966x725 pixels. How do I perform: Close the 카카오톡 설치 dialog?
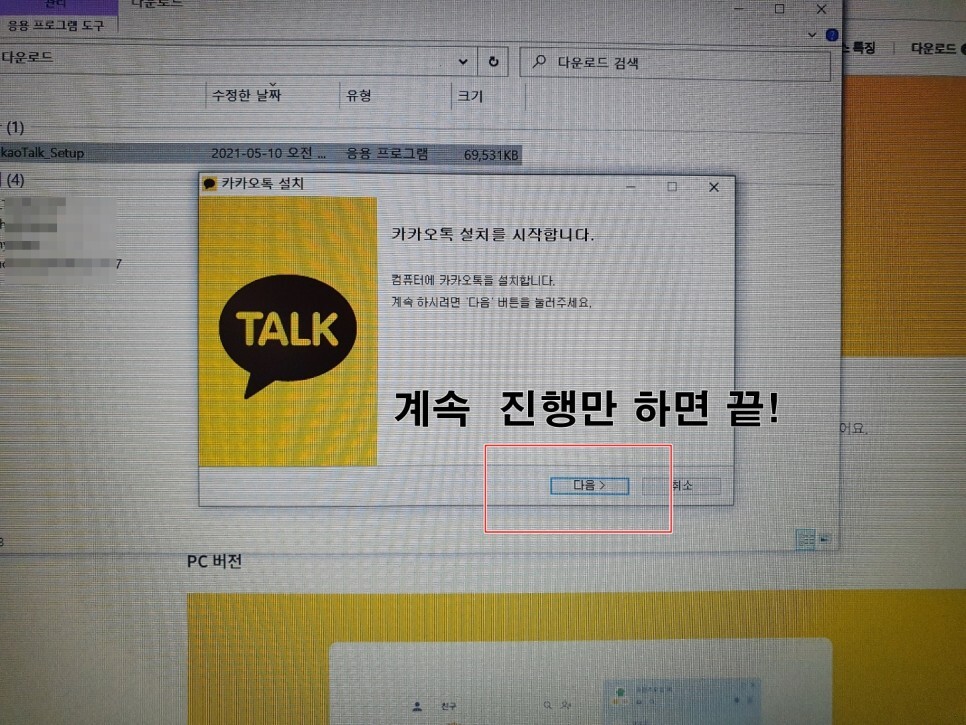(x=713, y=187)
